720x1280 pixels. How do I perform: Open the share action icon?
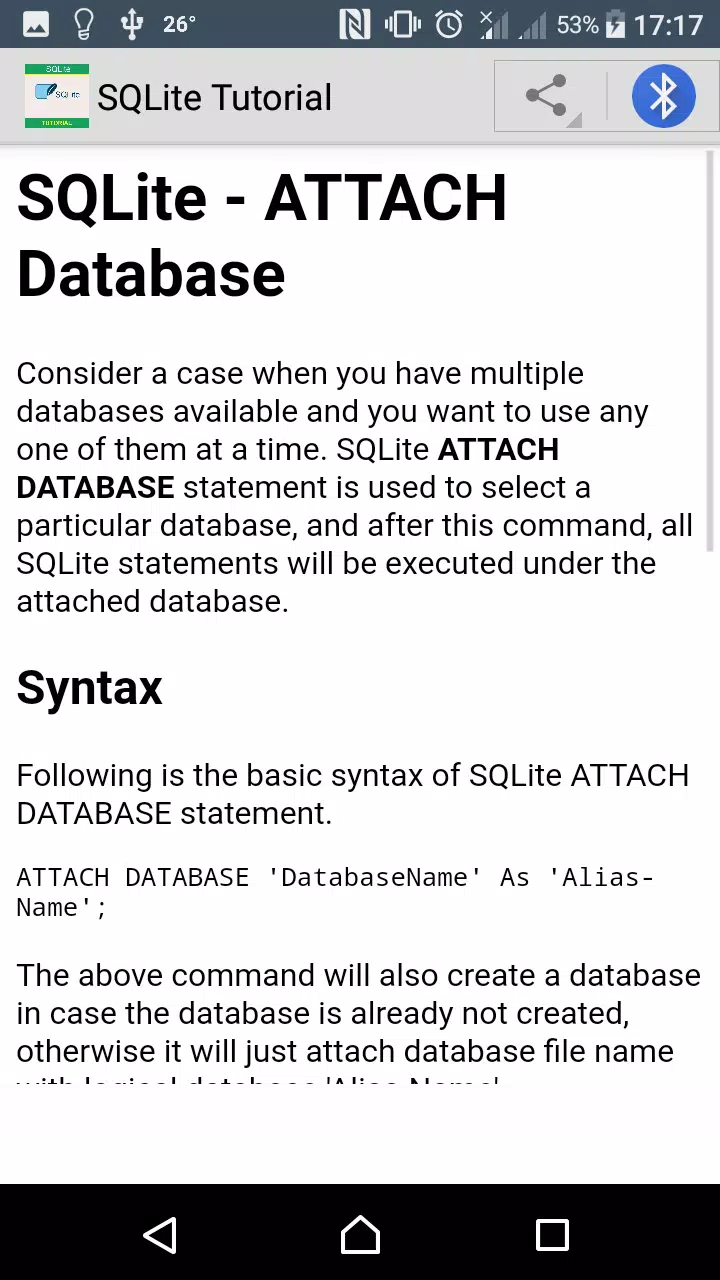(546, 96)
